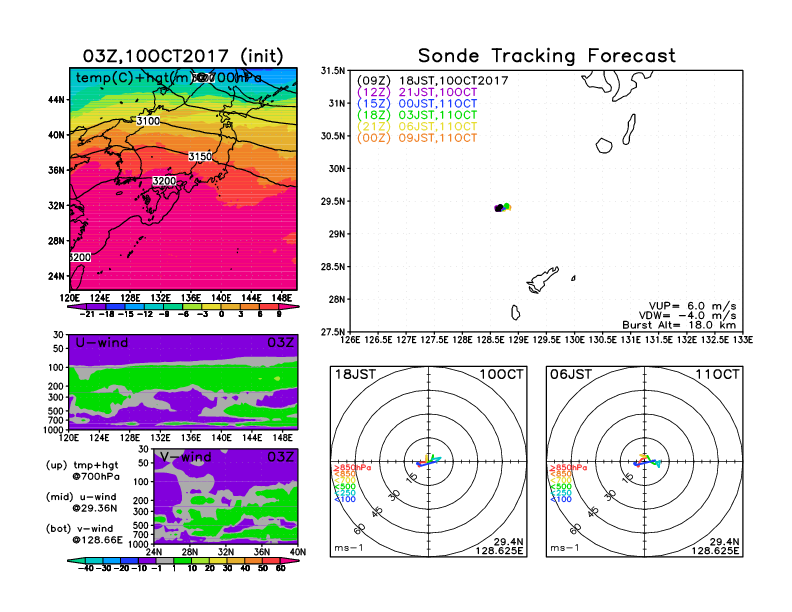Screen dimensions: 792x612
Task: Click "128.625E" in the 18JST hodograph
Action: pyautogui.click(x=499, y=551)
